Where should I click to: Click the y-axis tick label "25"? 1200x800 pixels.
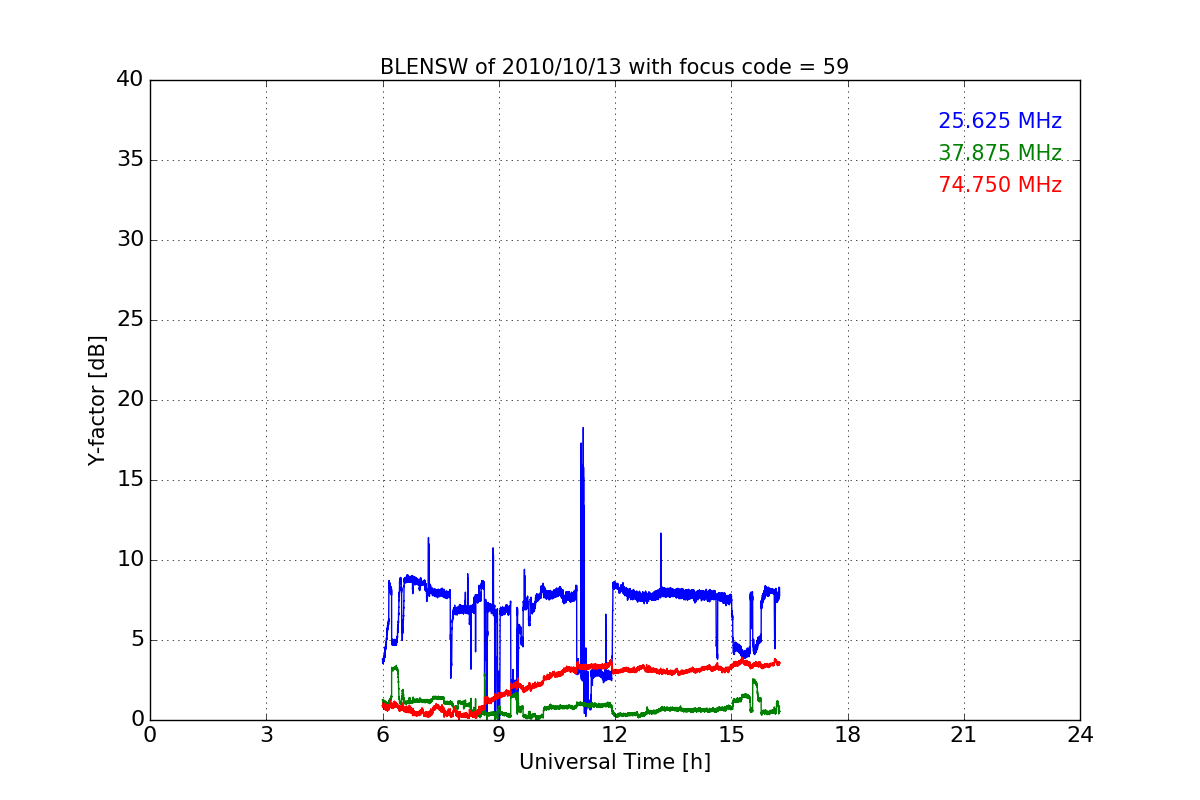coord(130,320)
